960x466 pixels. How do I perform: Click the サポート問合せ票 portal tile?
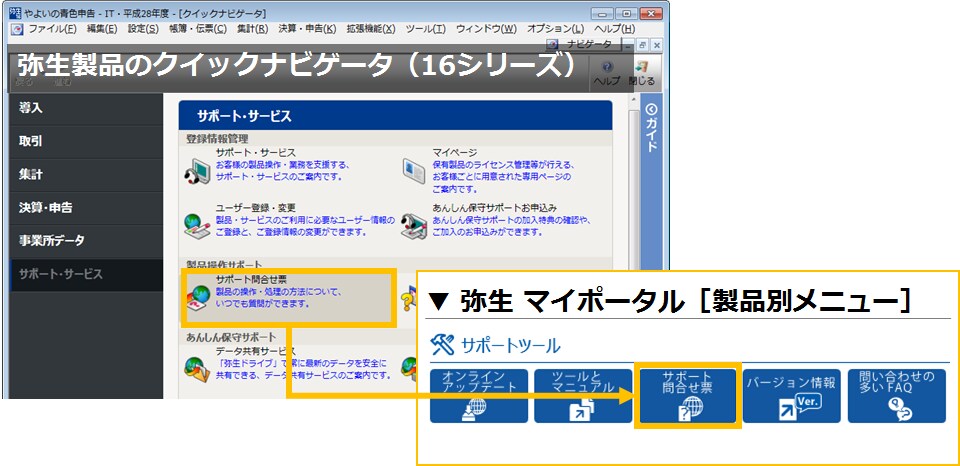point(688,396)
